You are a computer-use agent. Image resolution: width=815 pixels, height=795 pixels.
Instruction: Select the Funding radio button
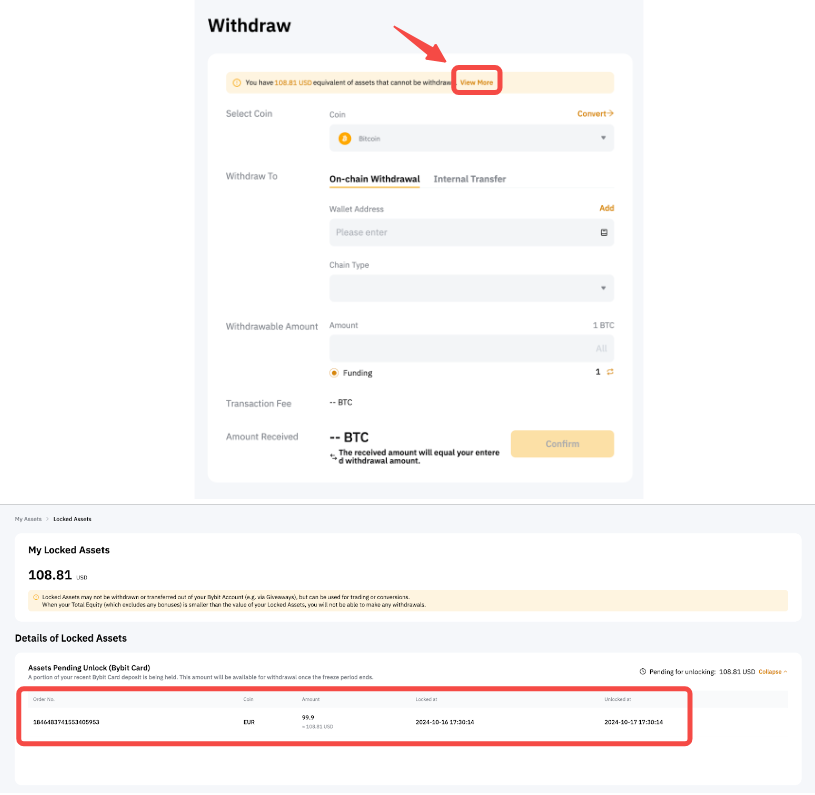click(x=334, y=373)
